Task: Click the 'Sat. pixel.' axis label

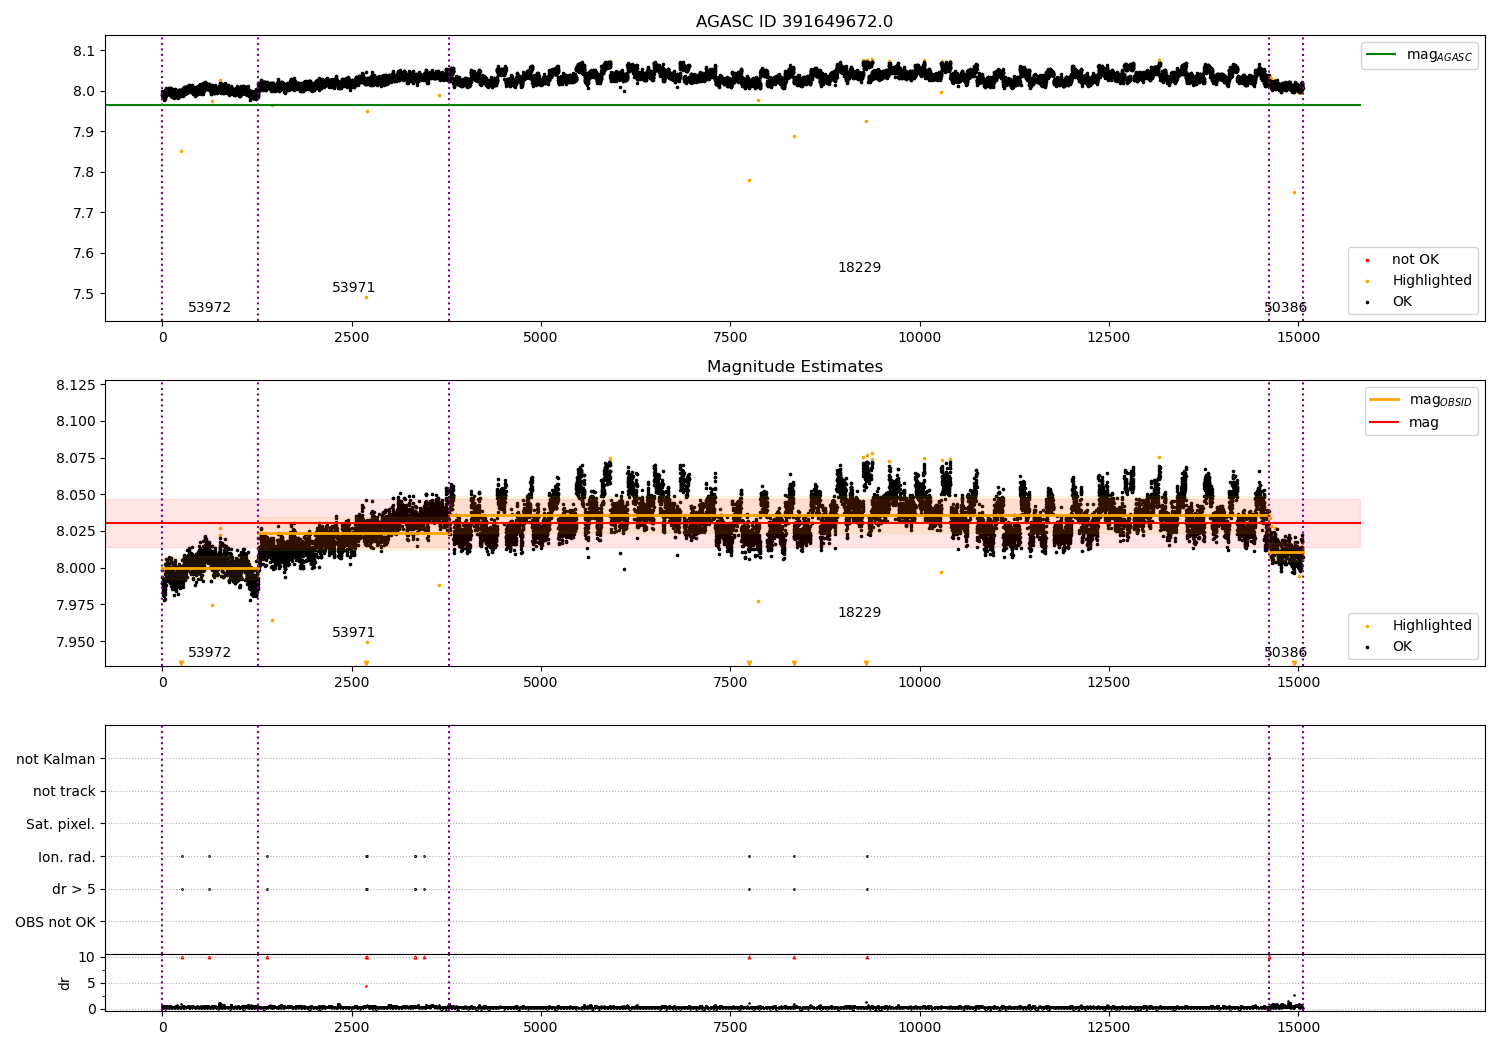Action: 61,825
